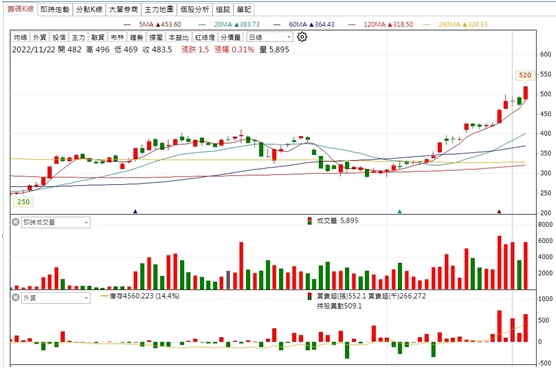Switch to the 追蹤 tab
556x370 pixels.
tap(223, 9)
